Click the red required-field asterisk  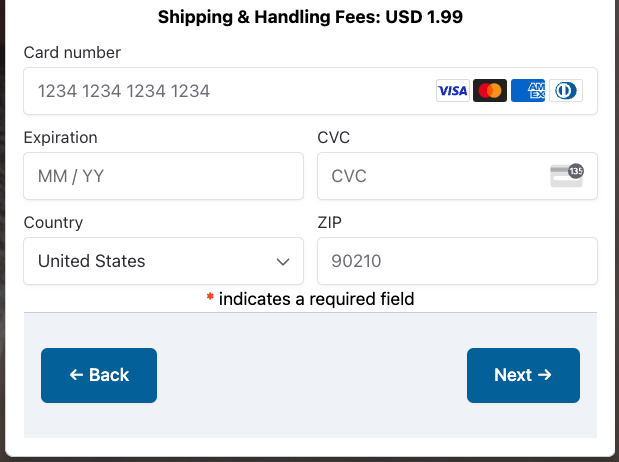(x=210, y=297)
